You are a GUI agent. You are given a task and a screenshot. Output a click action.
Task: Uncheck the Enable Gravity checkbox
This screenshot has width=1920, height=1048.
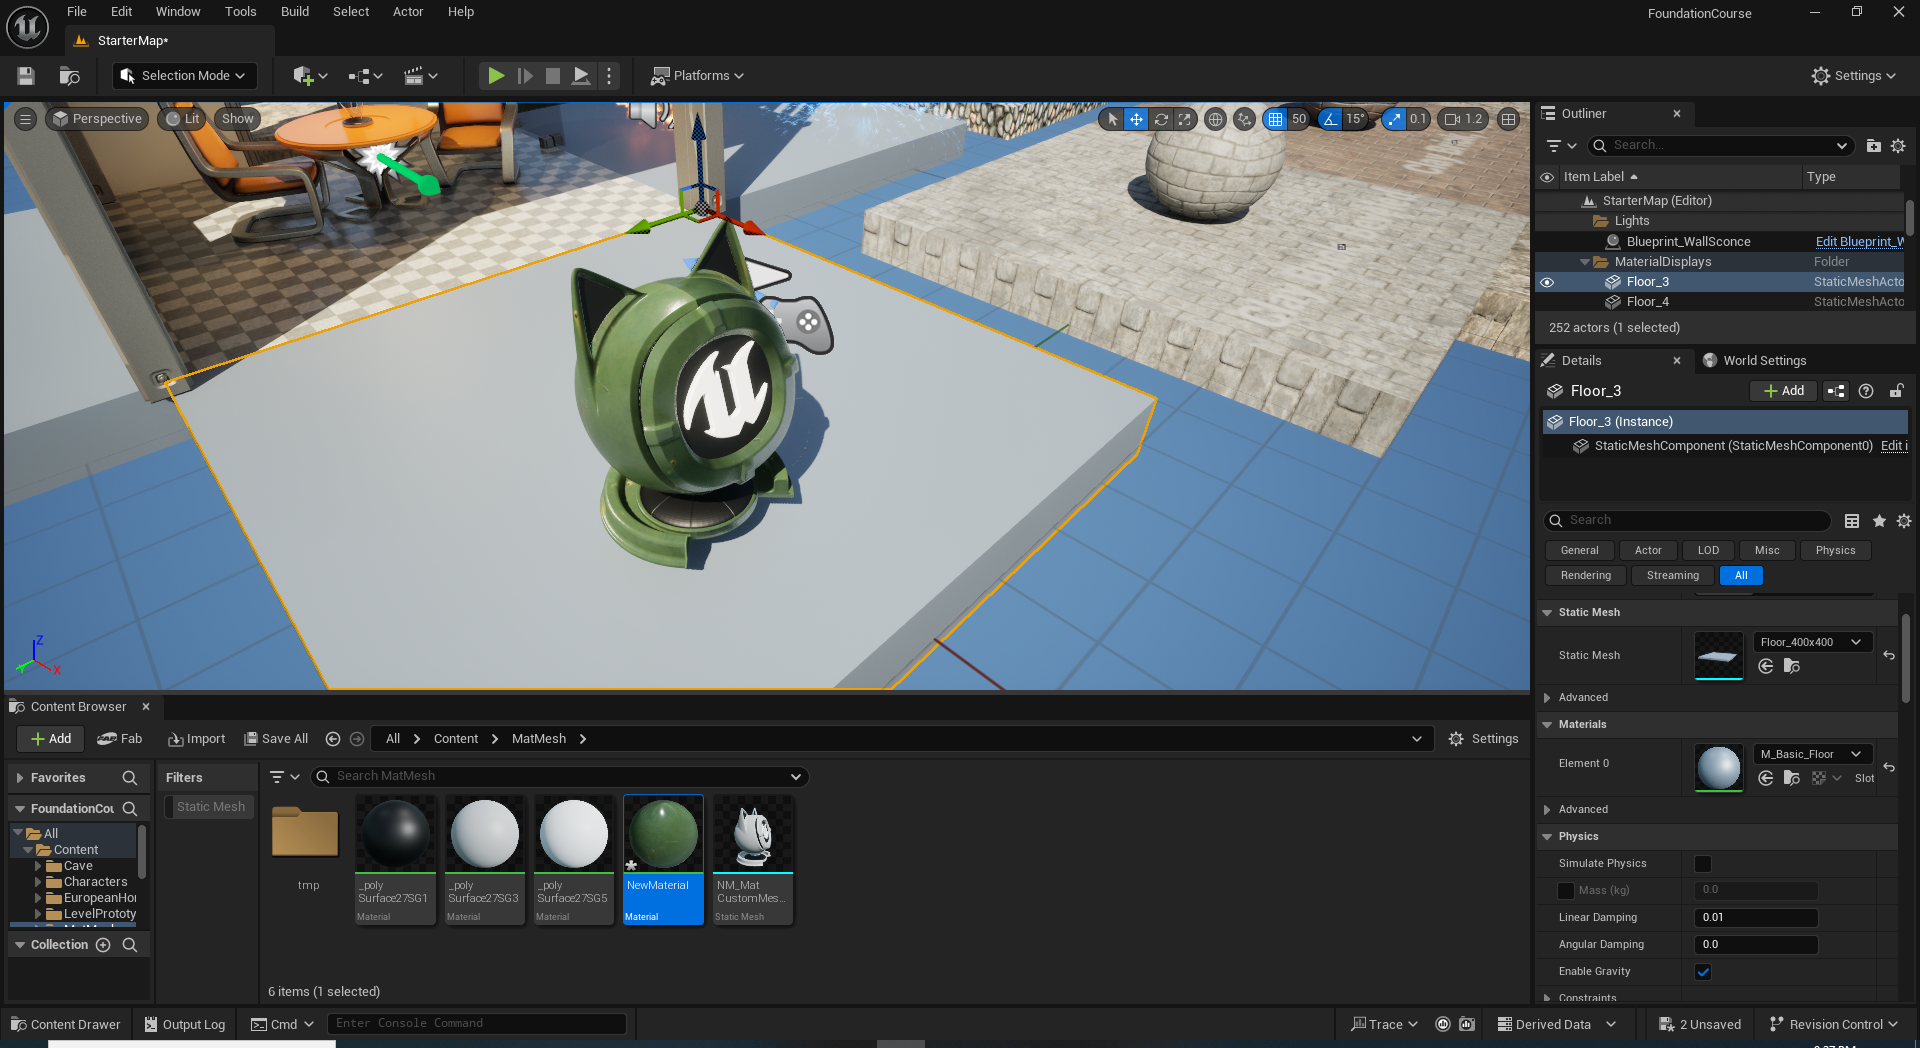(1703, 972)
